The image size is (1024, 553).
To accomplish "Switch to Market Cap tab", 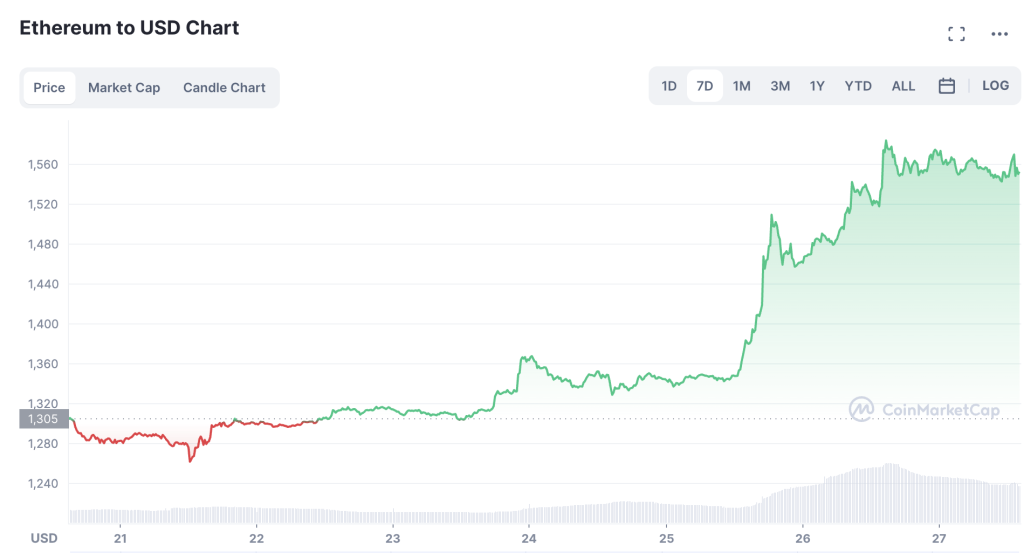I will (124, 87).
